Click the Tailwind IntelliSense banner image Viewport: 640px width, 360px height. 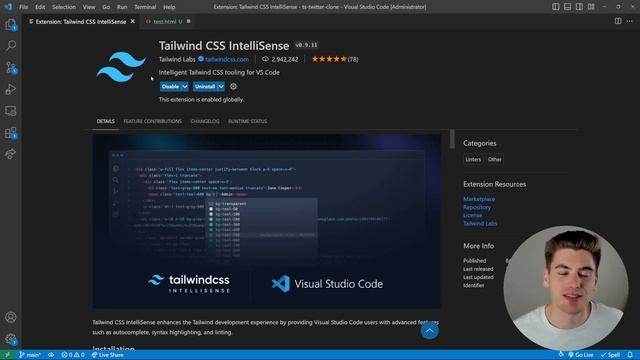tap(267, 221)
